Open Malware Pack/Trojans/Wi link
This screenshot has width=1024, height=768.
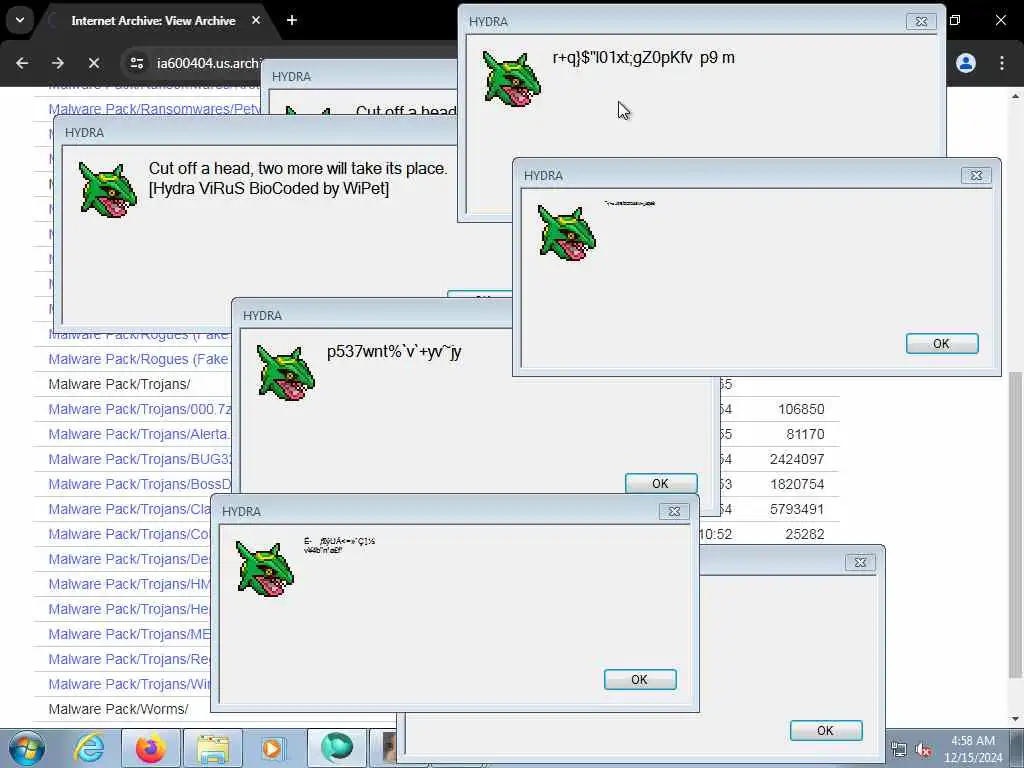pyautogui.click(x=129, y=684)
